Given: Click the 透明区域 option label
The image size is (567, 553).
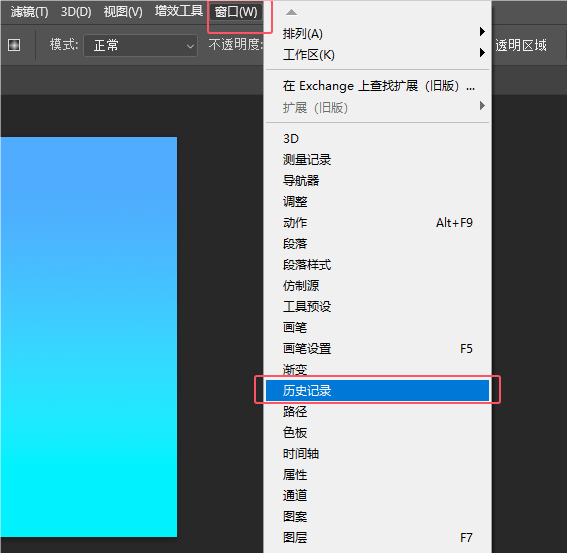Looking at the screenshot, I should 521,46.
